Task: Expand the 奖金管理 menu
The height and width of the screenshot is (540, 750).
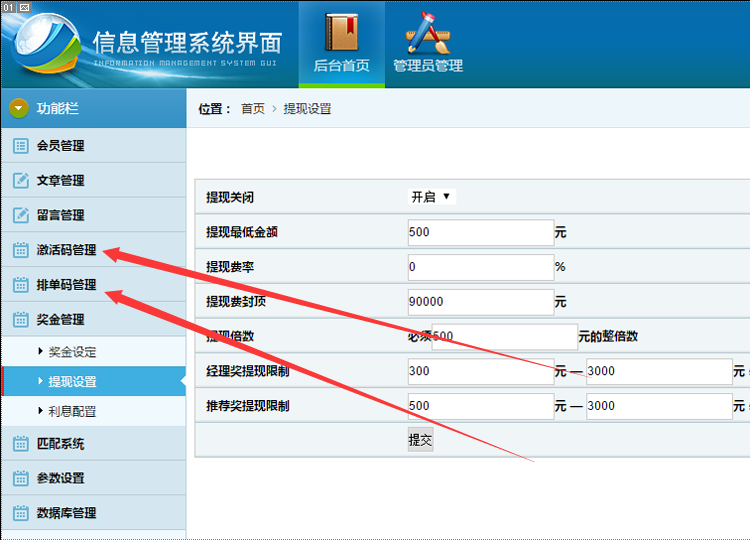Action: (94, 319)
